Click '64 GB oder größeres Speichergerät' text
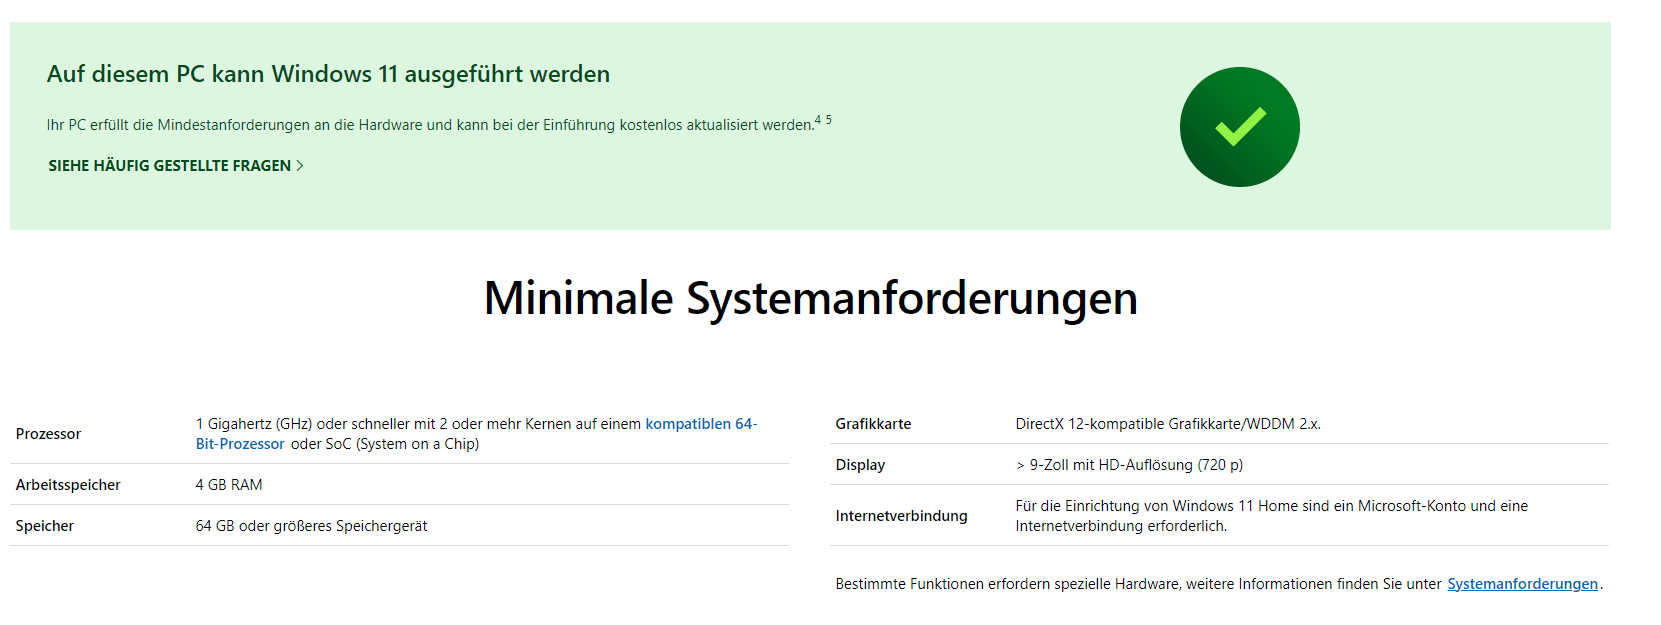The width and height of the screenshot is (1661, 625). pos(311,526)
